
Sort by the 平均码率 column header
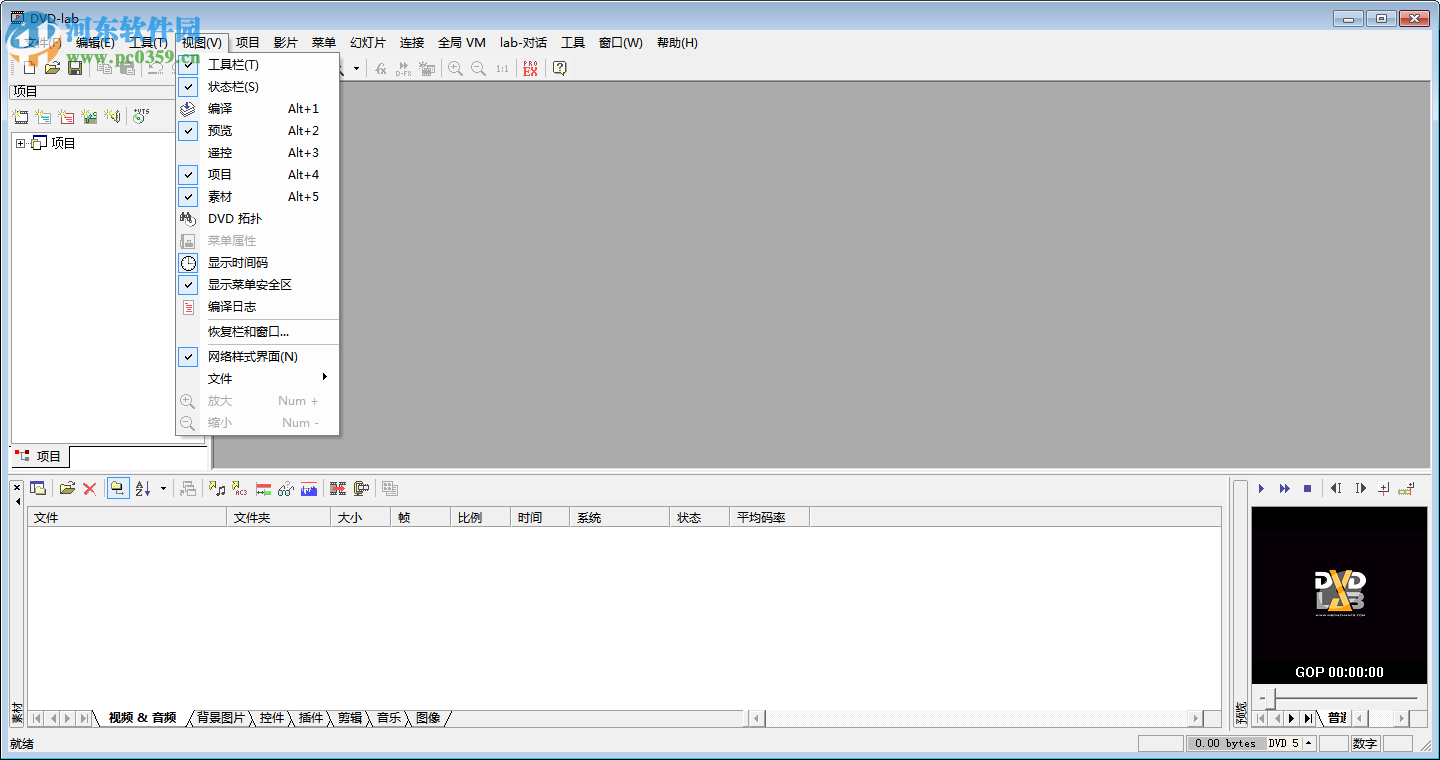pos(769,518)
